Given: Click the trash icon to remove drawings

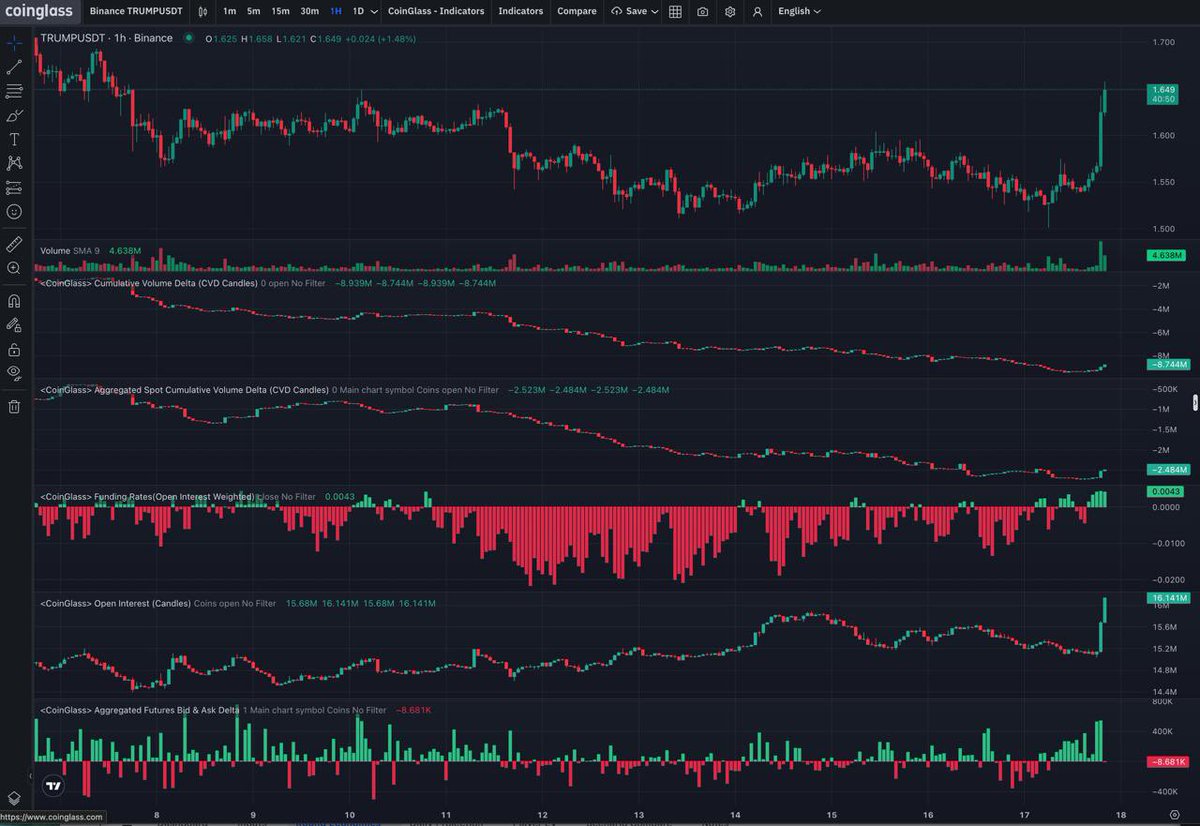Looking at the screenshot, I should [14, 406].
